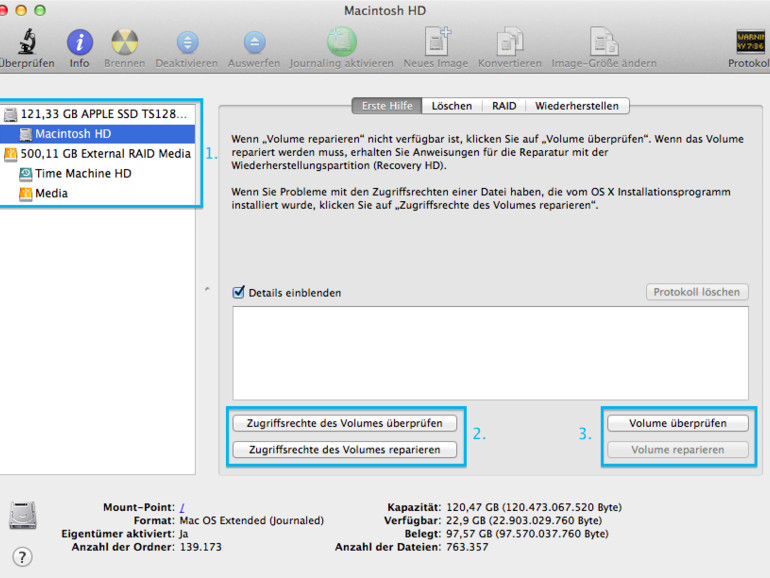Switch to the RAID tab

point(504,106)
